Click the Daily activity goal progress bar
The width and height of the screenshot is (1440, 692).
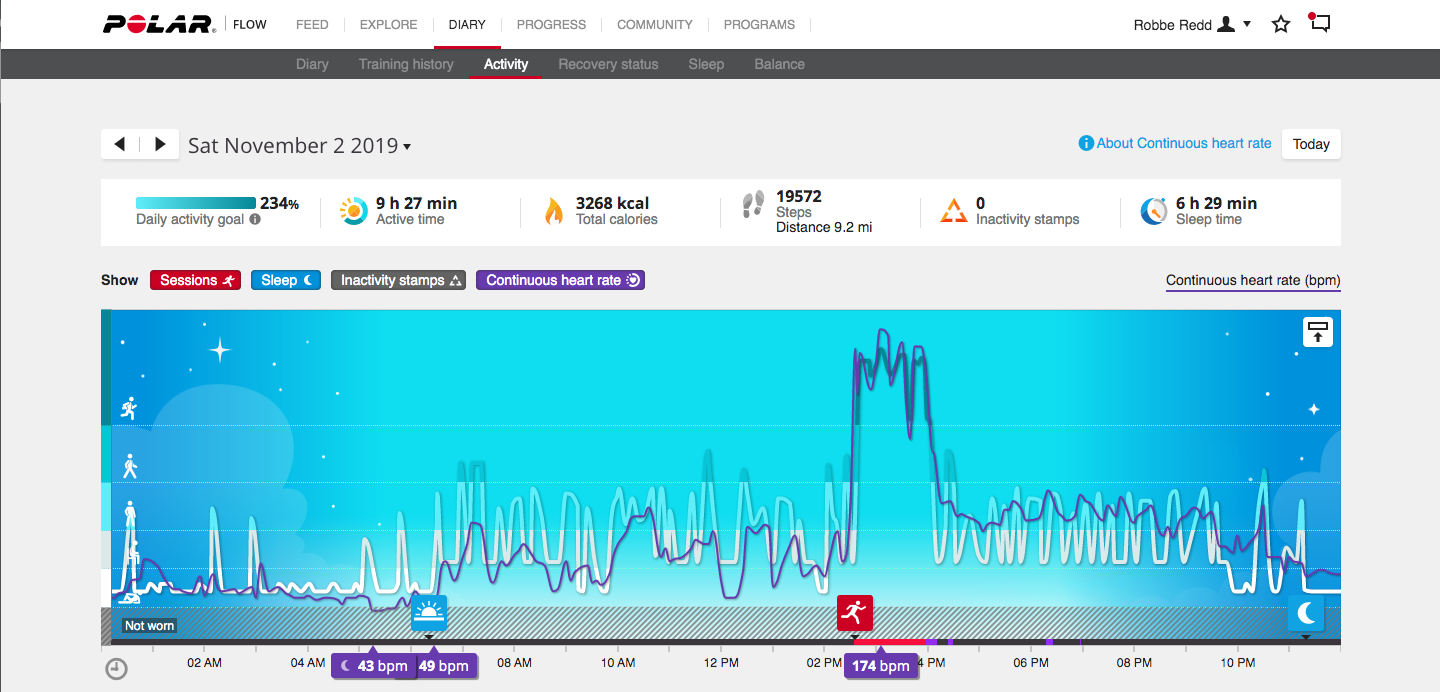tap(196, 203)
